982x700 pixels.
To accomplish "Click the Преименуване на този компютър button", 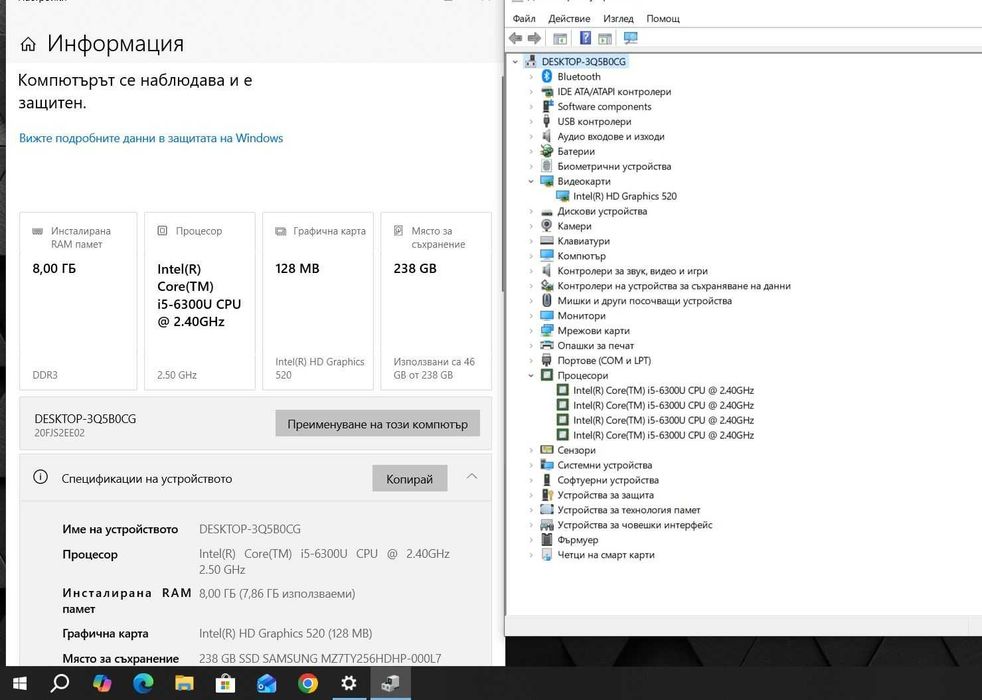I will [x=378, y=424].
